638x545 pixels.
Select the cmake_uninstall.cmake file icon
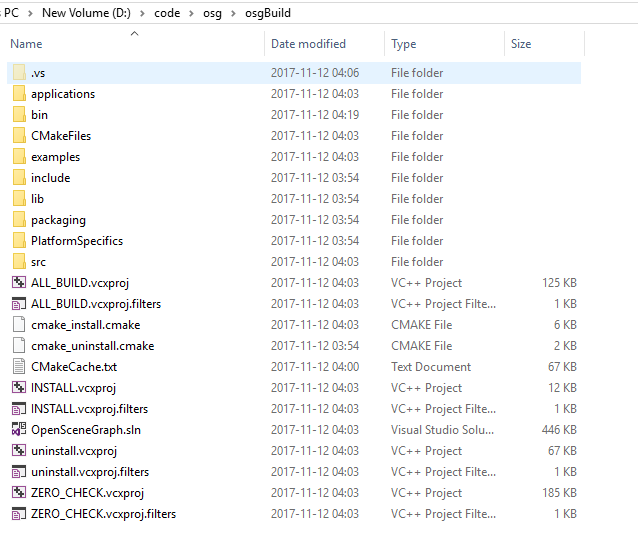click(x=19, y=346)
